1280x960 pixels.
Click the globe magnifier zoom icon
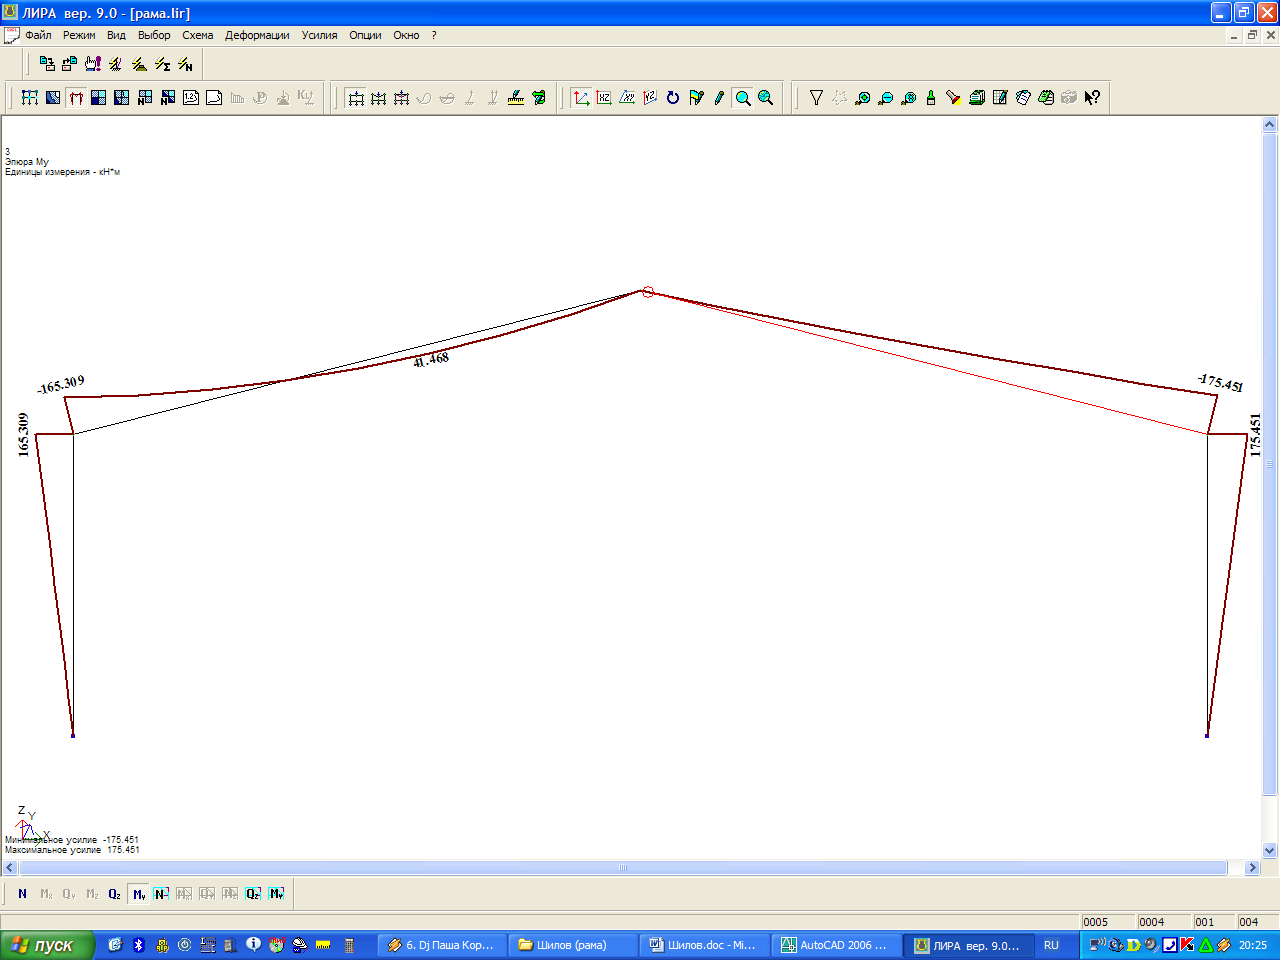pyautogui.click(x=766, y=97)
